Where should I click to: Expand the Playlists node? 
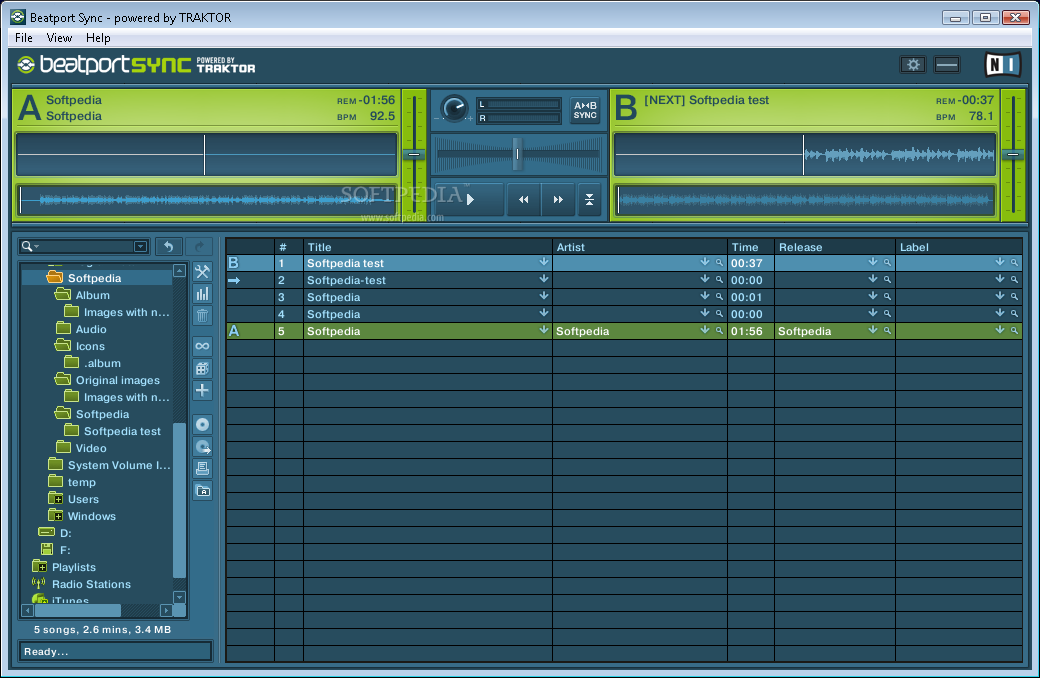[x=40, y=567]
